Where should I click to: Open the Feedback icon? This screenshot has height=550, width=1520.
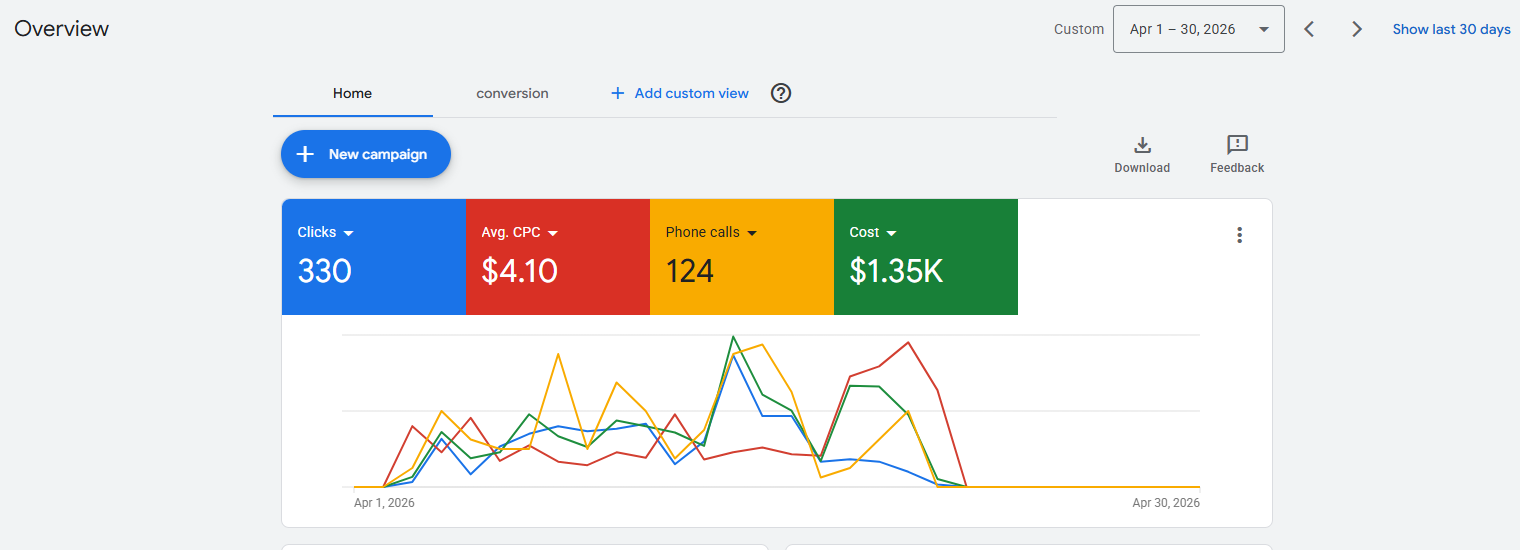pyautogui.click(x=1237, y=145)
